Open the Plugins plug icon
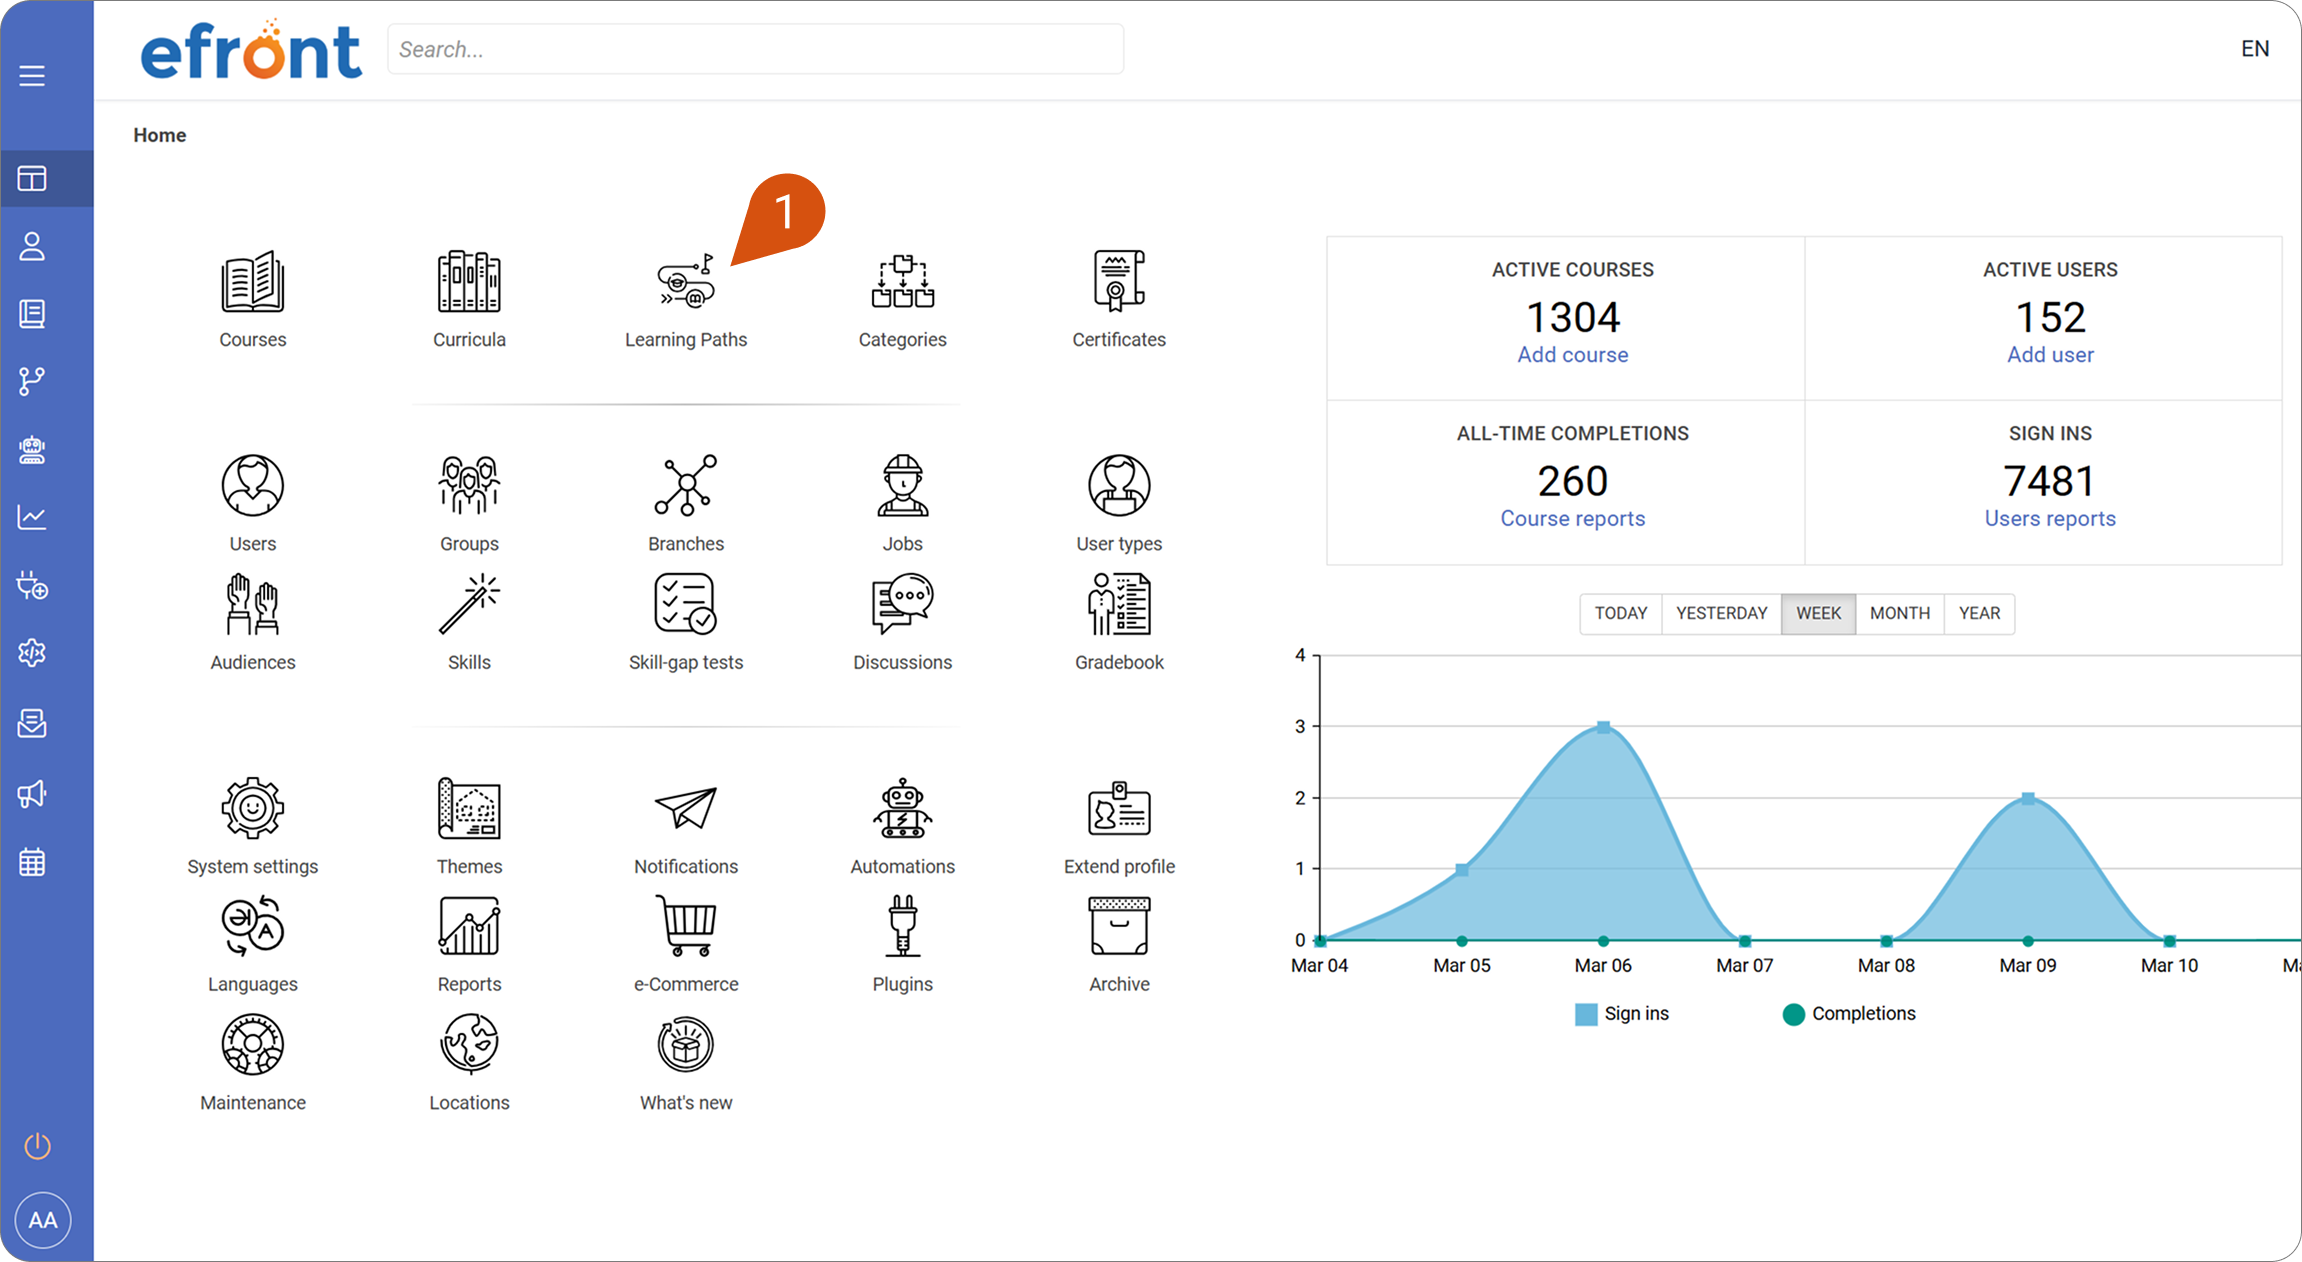 [902, 926]
